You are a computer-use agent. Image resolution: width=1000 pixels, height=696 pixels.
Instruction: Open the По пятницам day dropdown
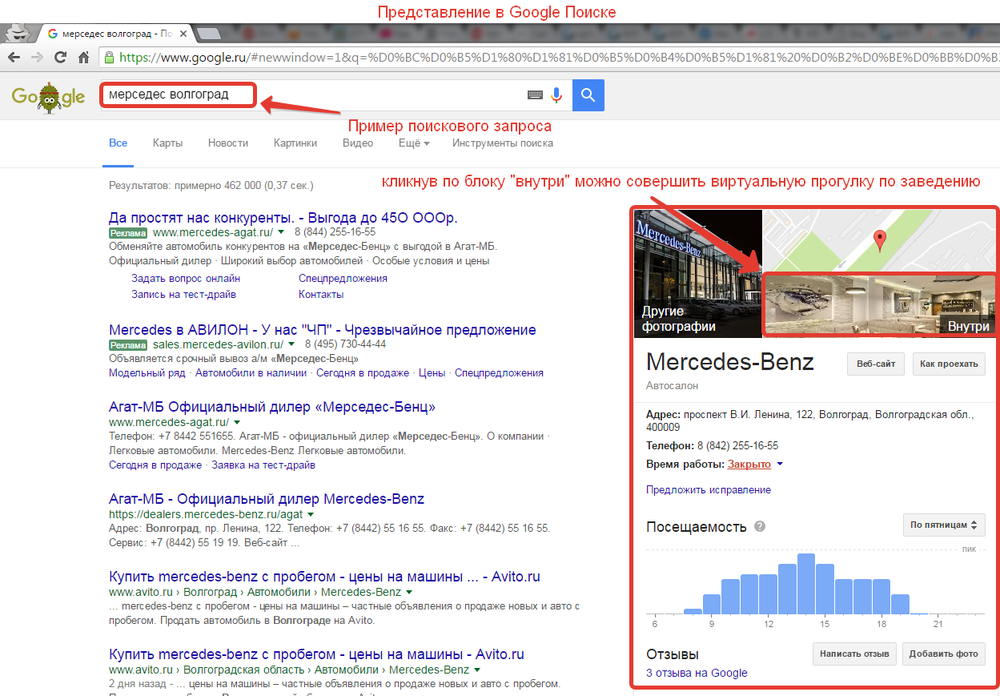click(x=943, y=524)
